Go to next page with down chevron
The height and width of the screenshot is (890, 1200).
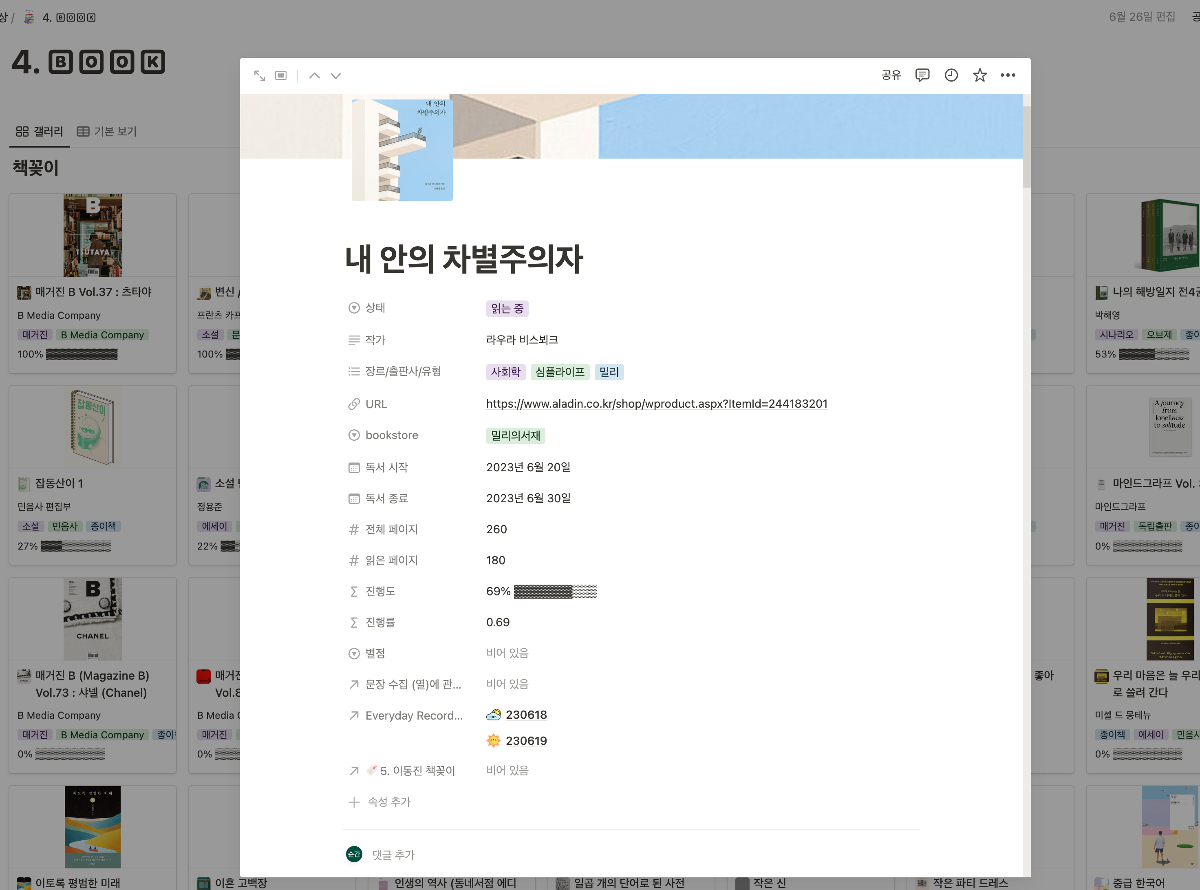pos(336,75)
